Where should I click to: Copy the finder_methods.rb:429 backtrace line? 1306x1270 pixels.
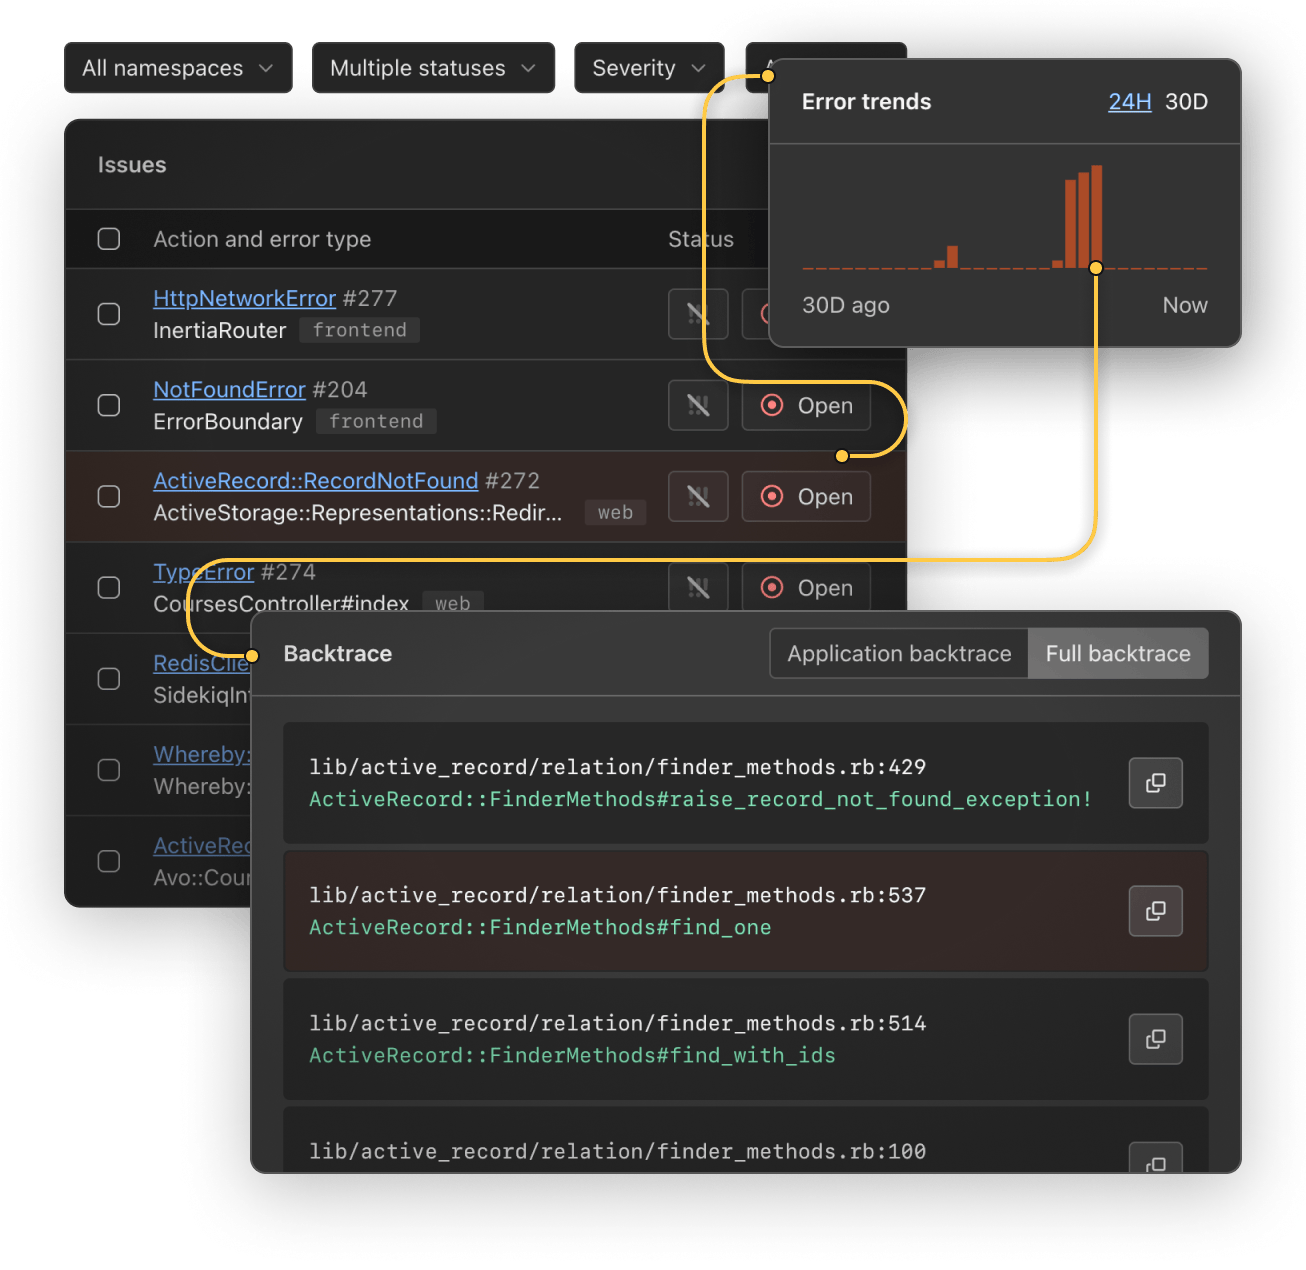click(x=1155, y=782)
